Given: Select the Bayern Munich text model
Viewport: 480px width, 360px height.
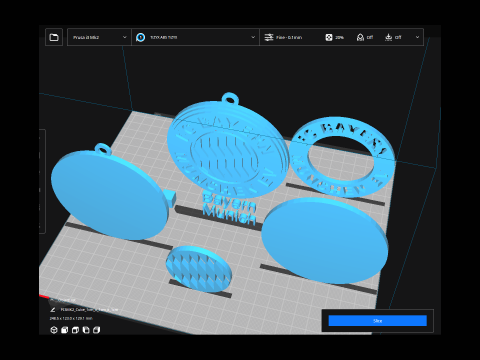Looking at the screenshot, I should pos(229,209).
